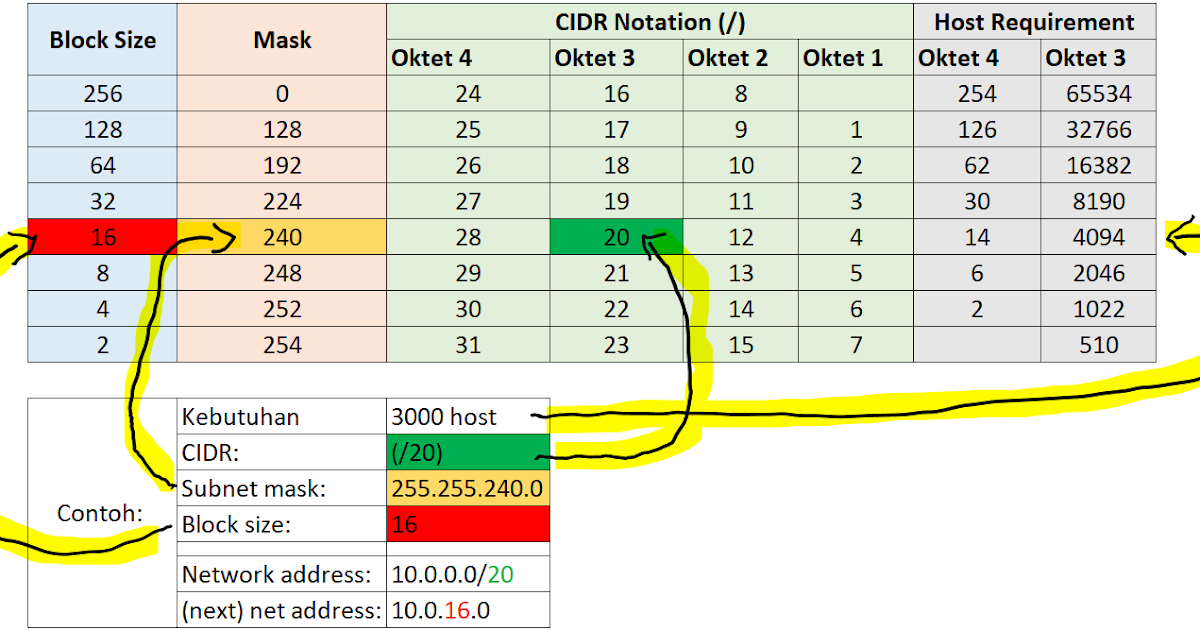Select the green CIDR cell showing 20
The height and width of the screenshot is (630, 1200).
coord(617,237)
